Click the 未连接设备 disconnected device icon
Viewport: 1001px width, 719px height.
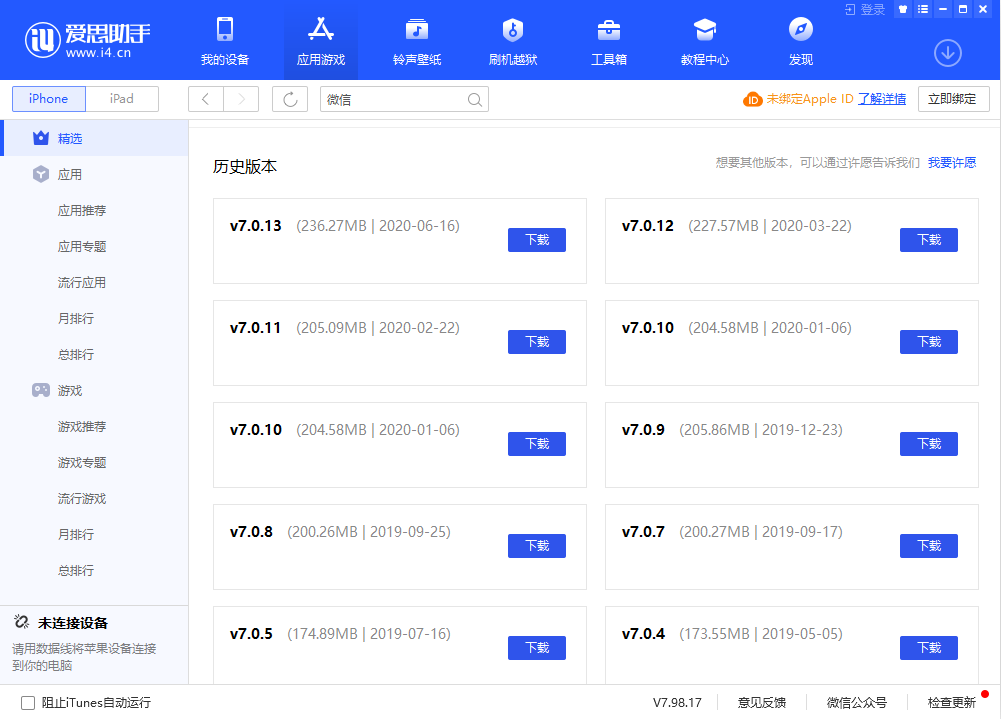21,622
